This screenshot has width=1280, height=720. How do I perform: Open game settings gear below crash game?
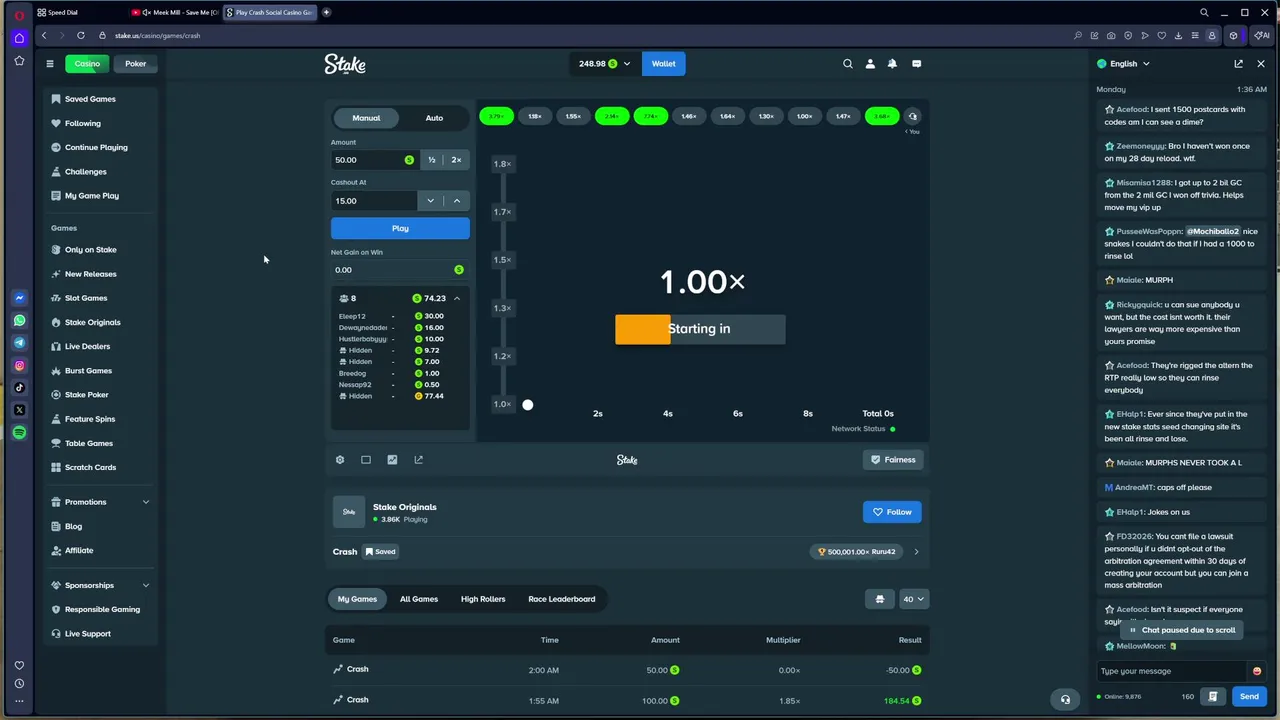click(x=340, y=460)
